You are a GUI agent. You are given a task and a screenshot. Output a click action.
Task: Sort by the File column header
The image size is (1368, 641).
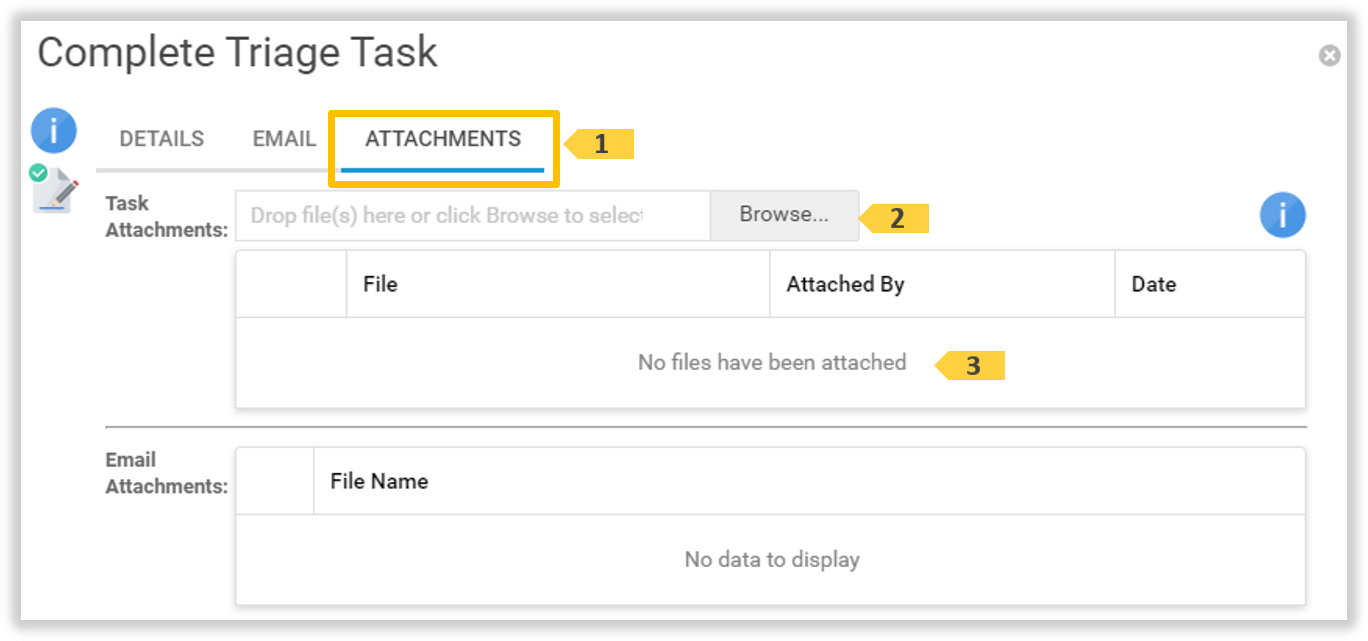pyautogui.click(x=380, y=284)
